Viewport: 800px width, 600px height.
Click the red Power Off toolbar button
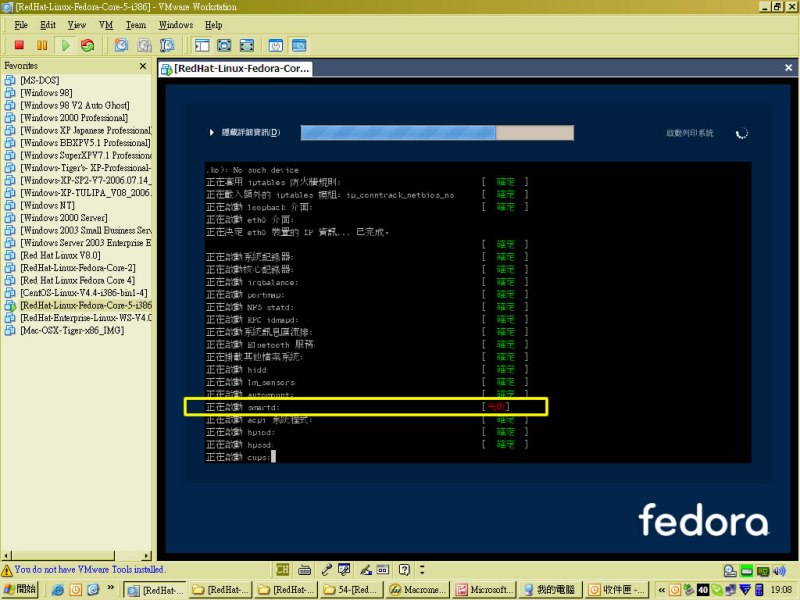point(19,45)
